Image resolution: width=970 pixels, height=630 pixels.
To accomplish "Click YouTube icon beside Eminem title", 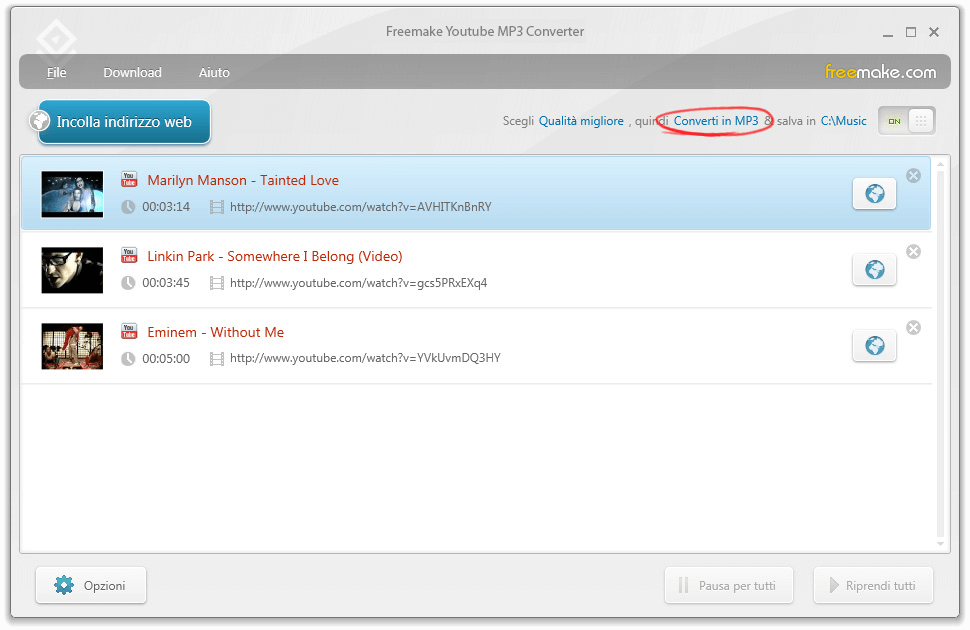I will (129, 331).
